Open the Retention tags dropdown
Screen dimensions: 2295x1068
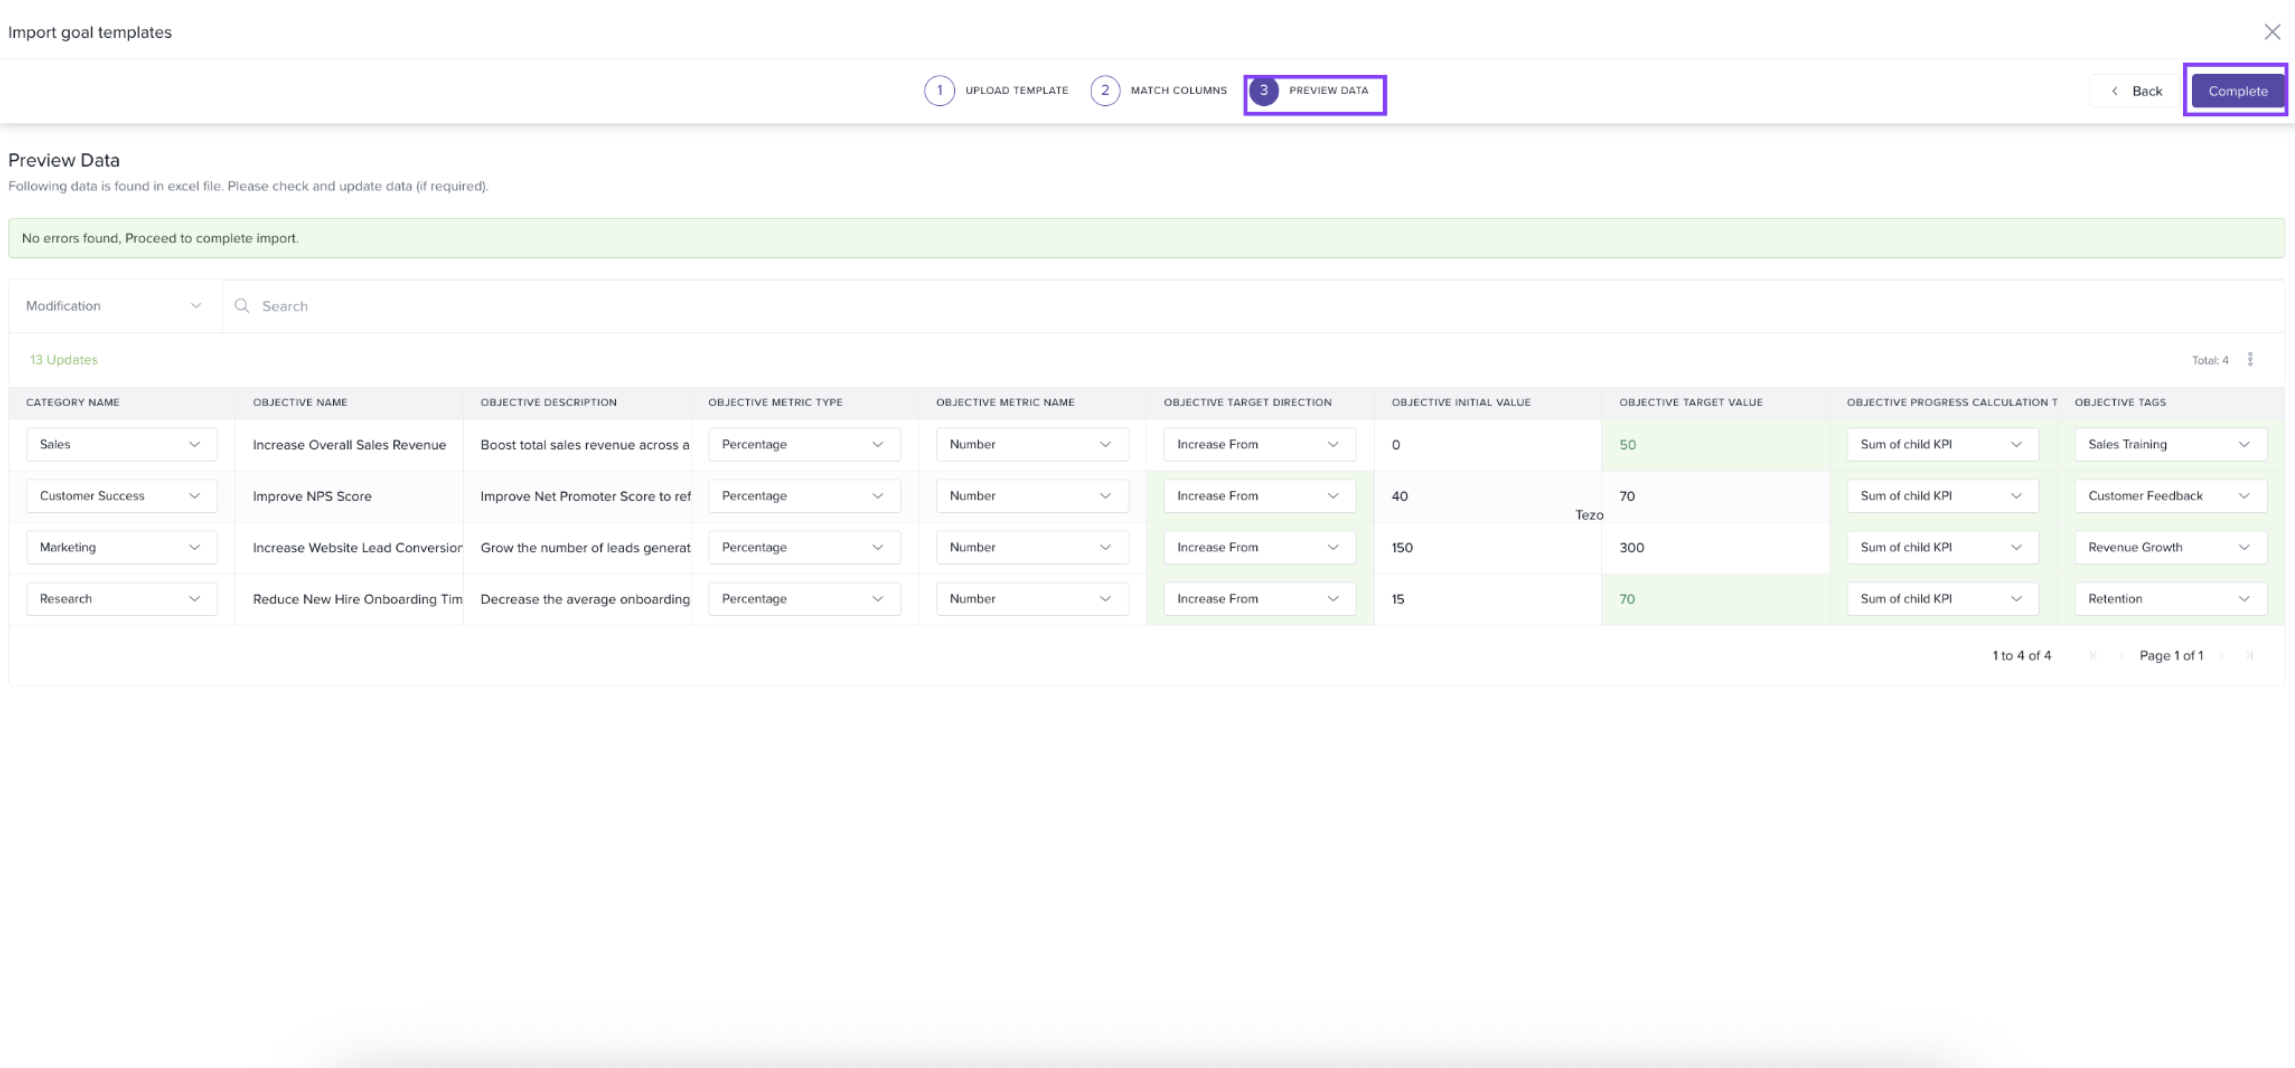pyautogui.click(x=2169, y=599)
